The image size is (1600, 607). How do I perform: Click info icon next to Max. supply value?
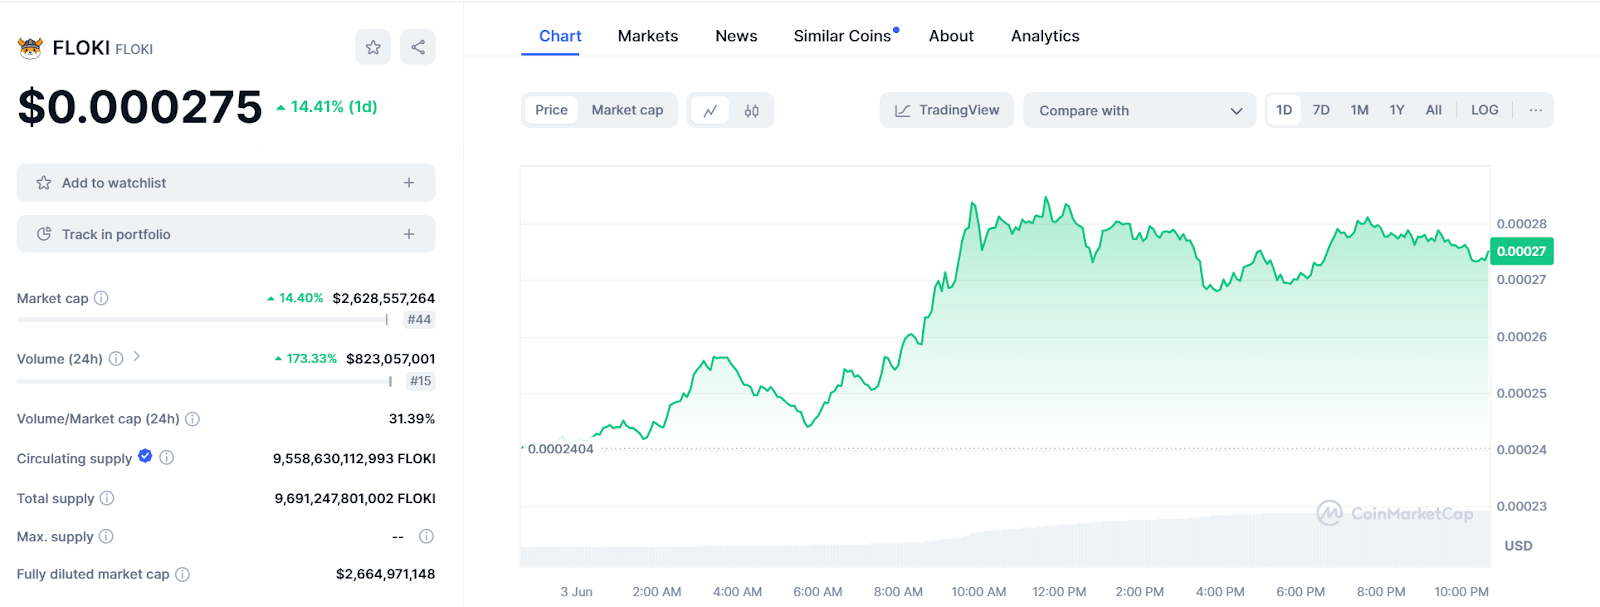[426, 536]
